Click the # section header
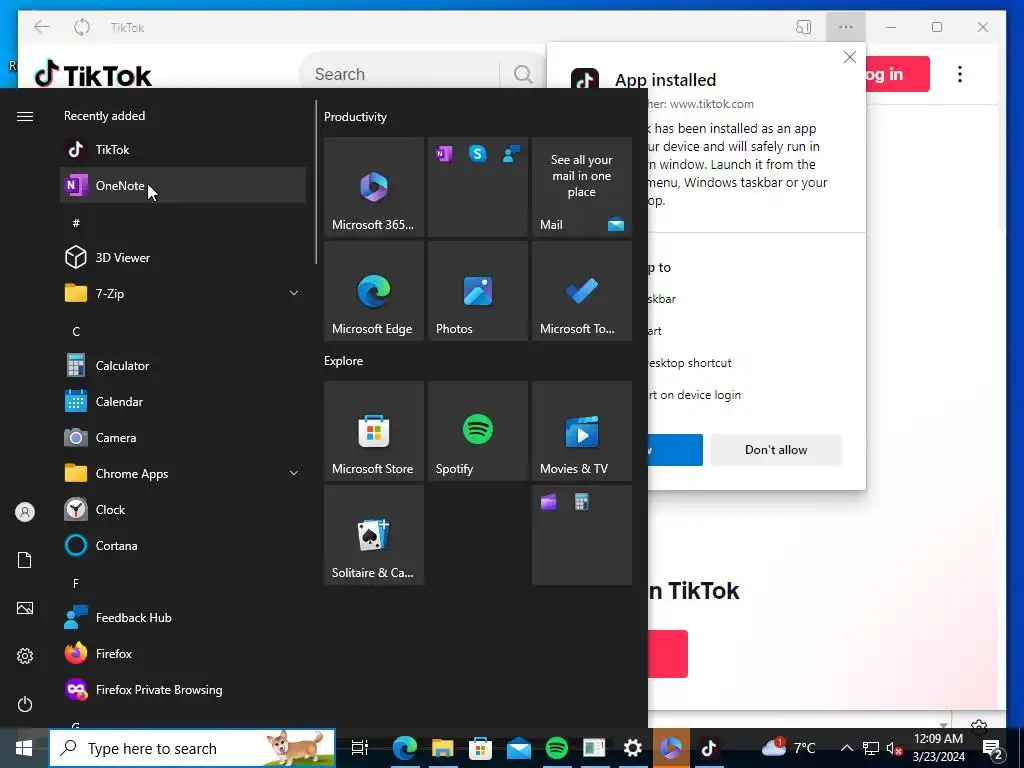This screenshot has height=768, width=1024. (x=76, y=223)
